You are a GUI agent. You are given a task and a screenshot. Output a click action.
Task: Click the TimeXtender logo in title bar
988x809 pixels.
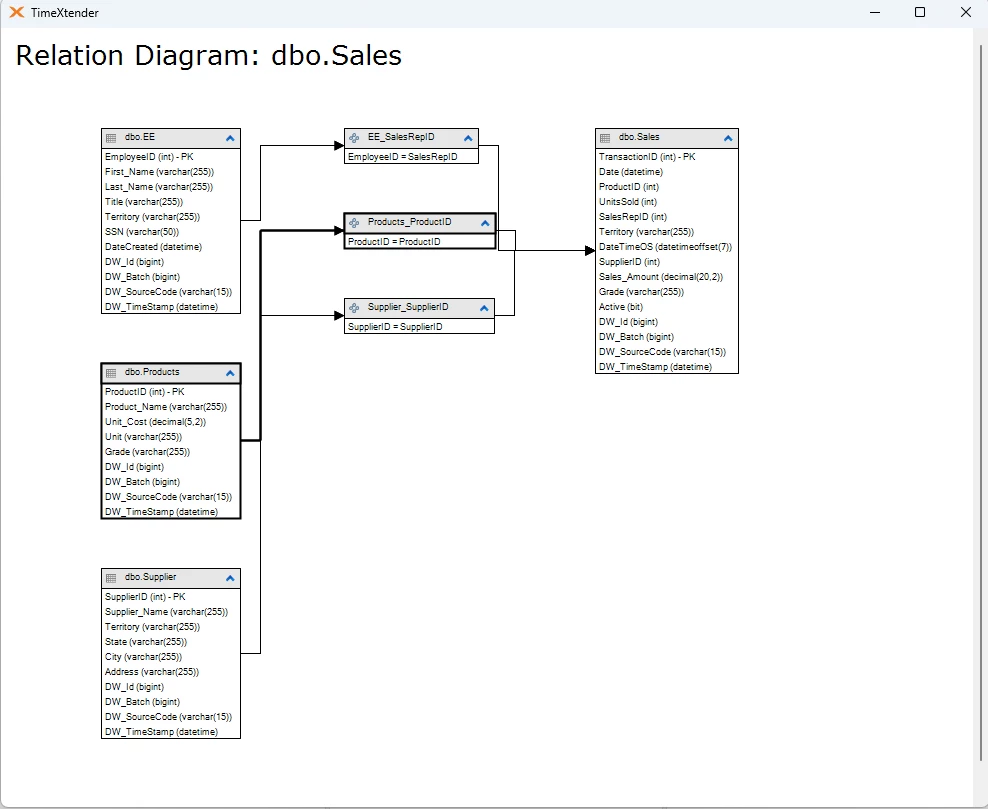16,13
